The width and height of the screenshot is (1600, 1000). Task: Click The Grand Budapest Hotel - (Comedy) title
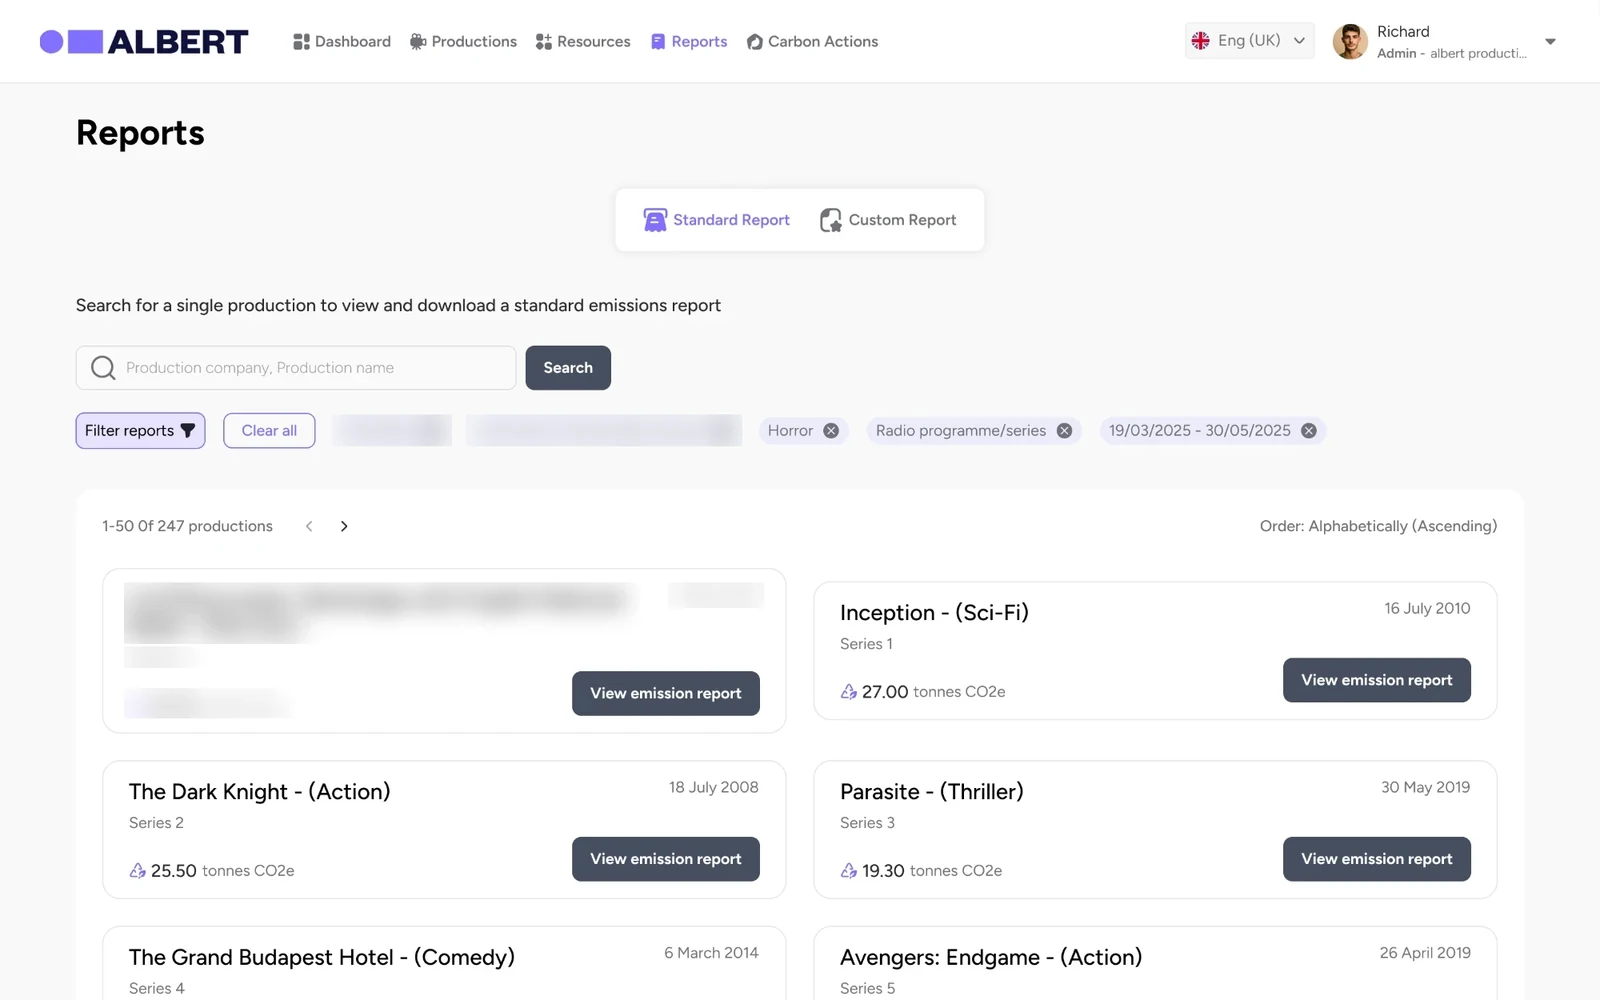322,957
